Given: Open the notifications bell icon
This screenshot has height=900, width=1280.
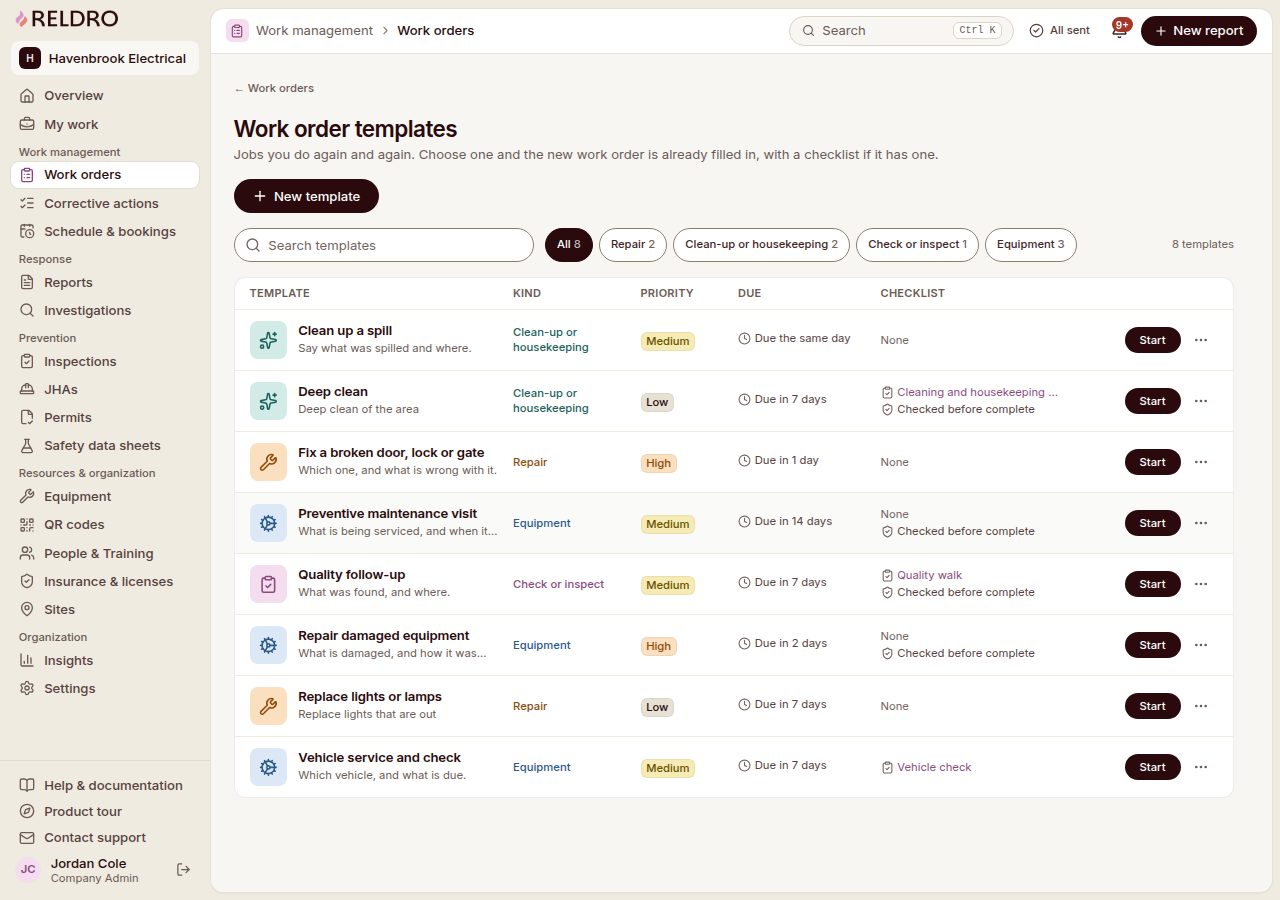Looking at the screenshot, I should tap(1119, 31).
